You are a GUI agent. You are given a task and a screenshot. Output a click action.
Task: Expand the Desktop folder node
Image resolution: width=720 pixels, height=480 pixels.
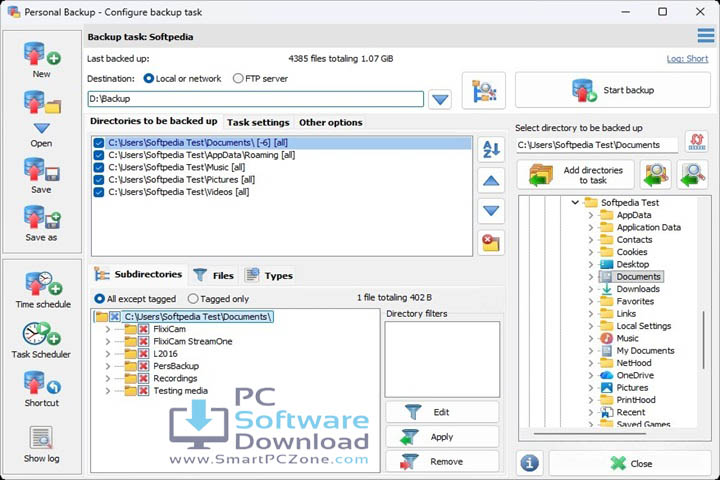591,265
